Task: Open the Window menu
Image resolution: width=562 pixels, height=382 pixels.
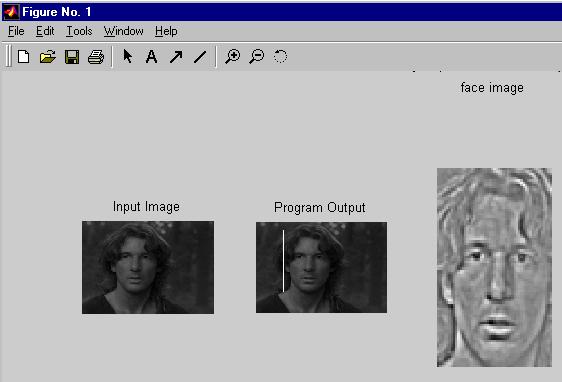Action: click(124, 31)
